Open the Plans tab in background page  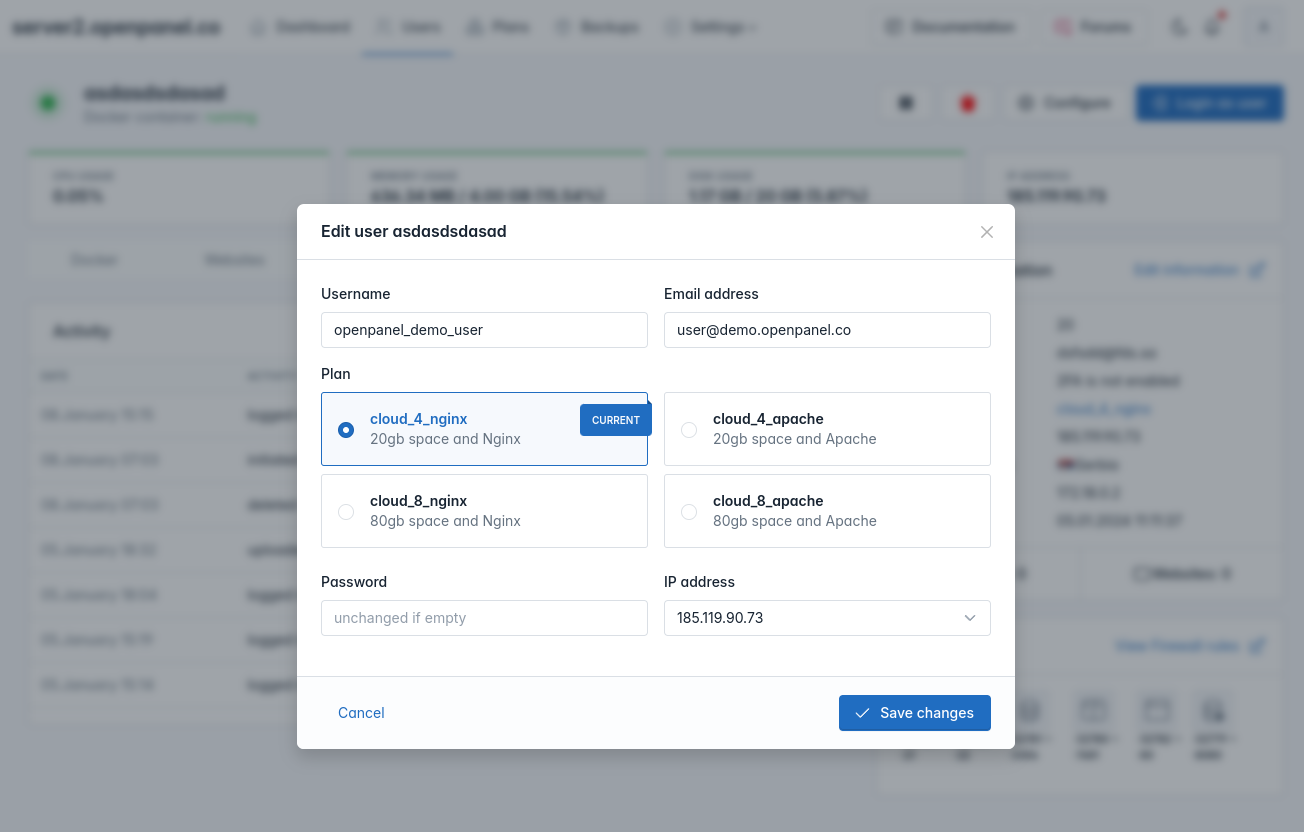[498, 27]
